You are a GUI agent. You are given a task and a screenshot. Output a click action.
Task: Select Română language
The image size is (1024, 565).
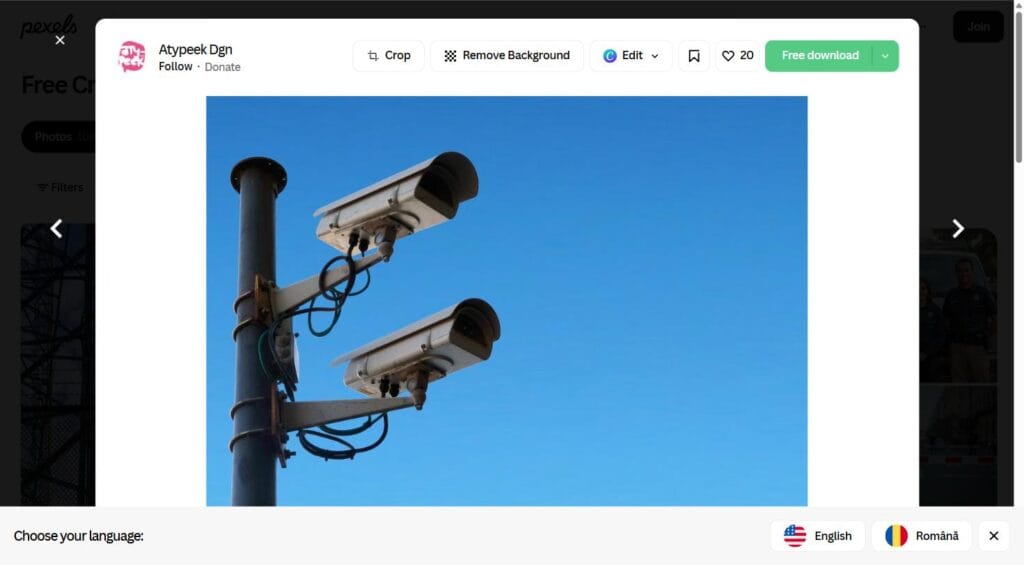[x=921, y=536]
